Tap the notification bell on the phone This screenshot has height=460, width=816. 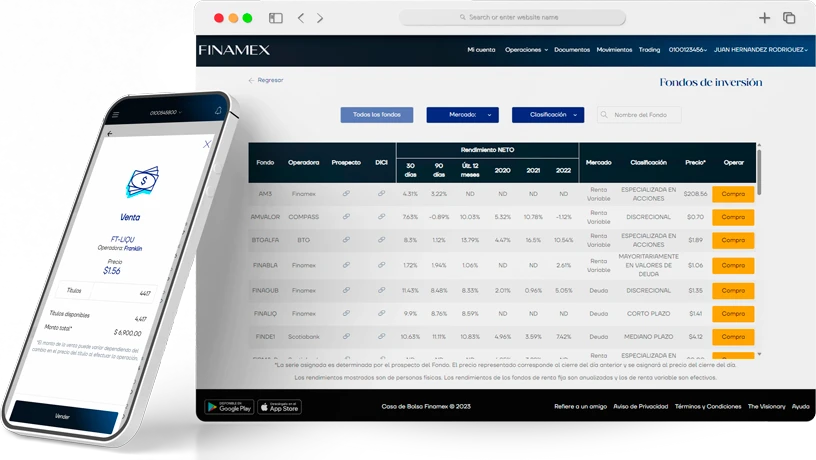coord(218,110)
